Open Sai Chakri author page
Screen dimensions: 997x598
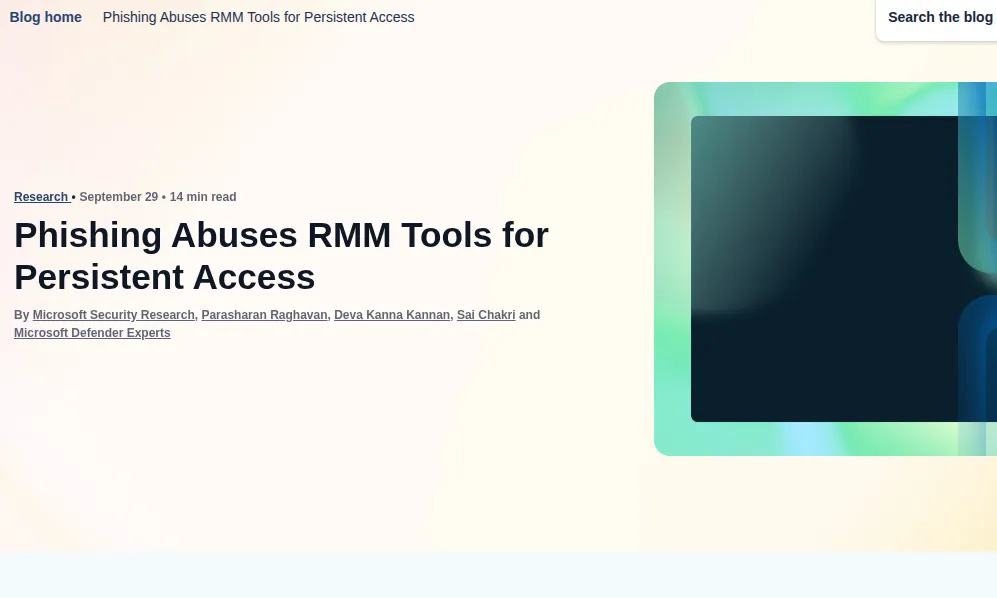(486, 315)
